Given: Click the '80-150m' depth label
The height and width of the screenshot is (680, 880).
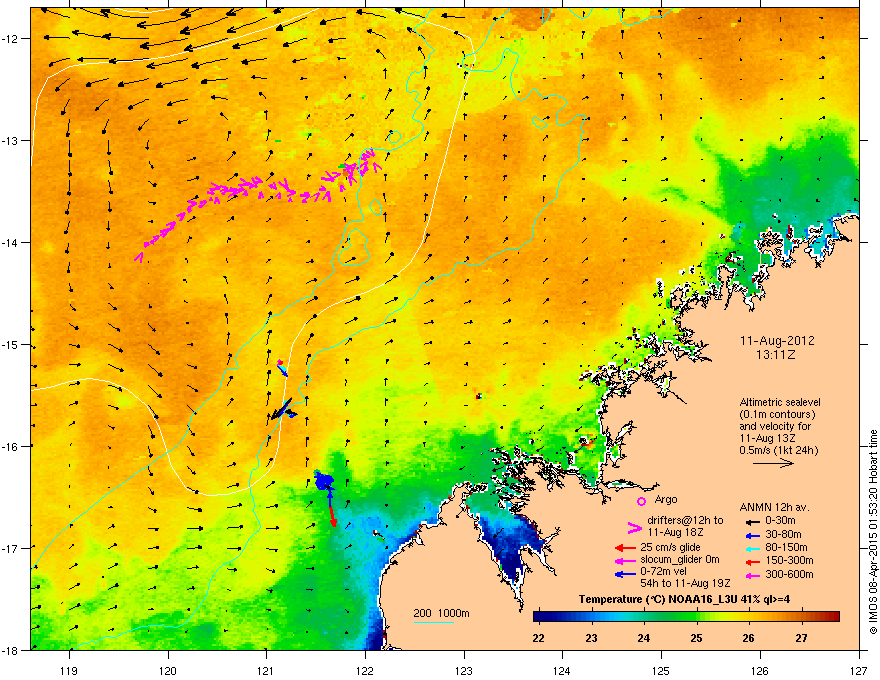Looking at the screenshot, I should 786,547.
